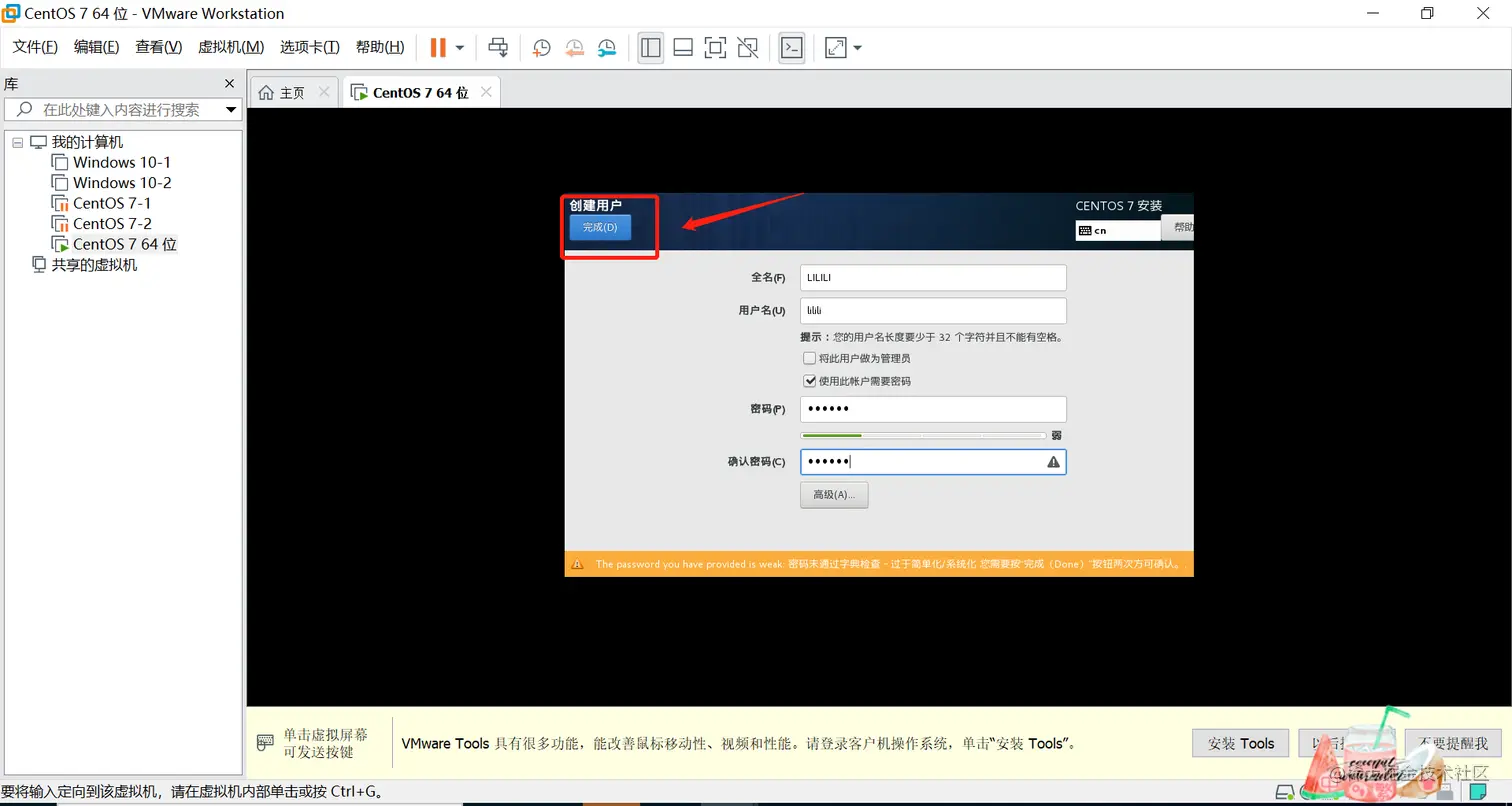Click the cn keyboard layout indicator
The height and width of the screenshot is (806, 1512).
(1118, 230)
